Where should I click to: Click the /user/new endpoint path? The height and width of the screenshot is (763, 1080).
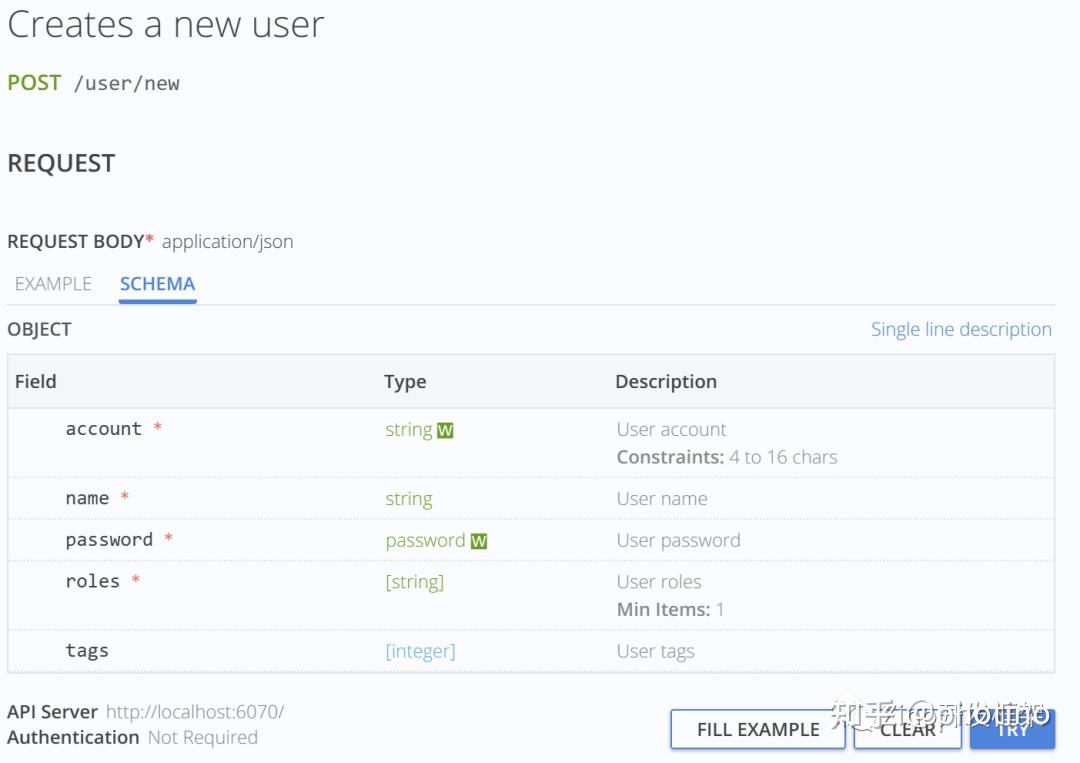pos(127,84)
